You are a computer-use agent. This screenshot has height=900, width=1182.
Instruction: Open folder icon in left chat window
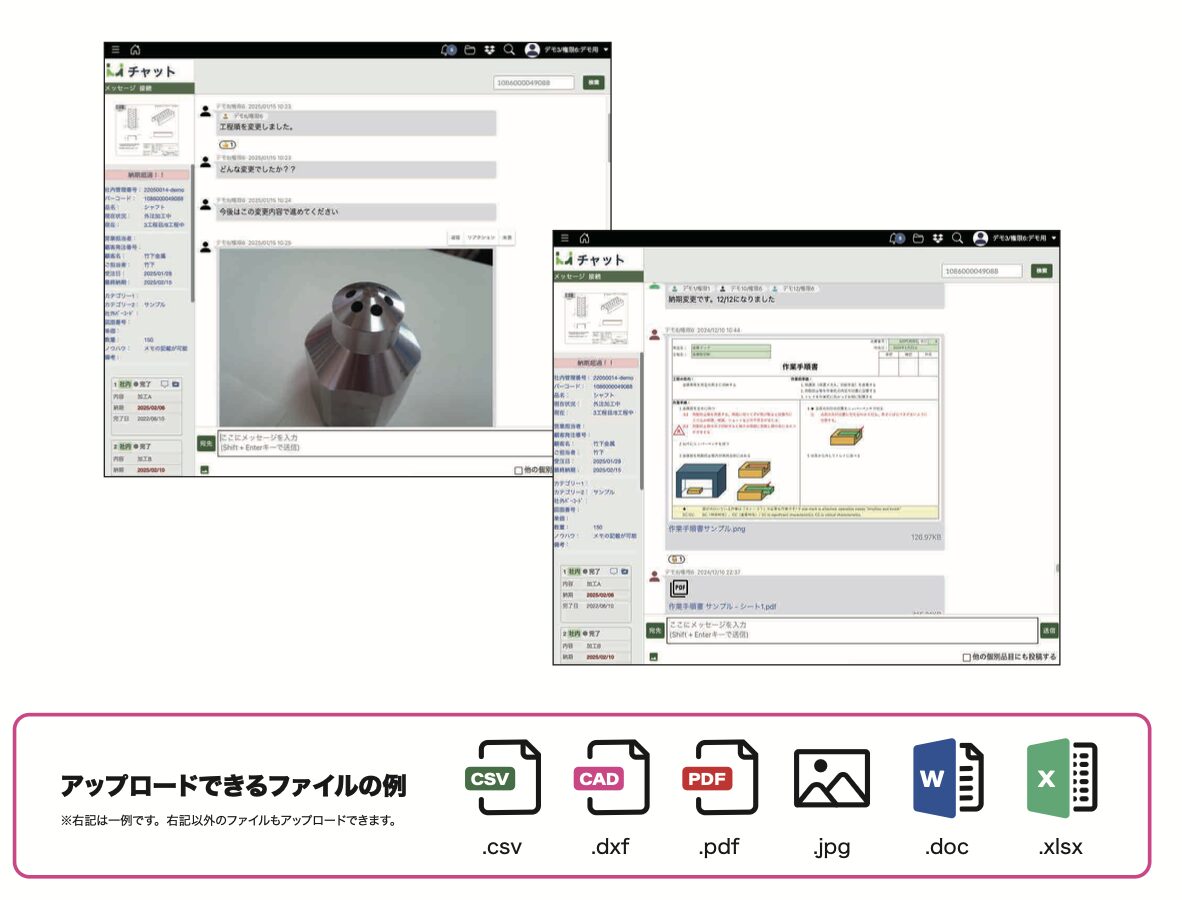pos(470,50)
